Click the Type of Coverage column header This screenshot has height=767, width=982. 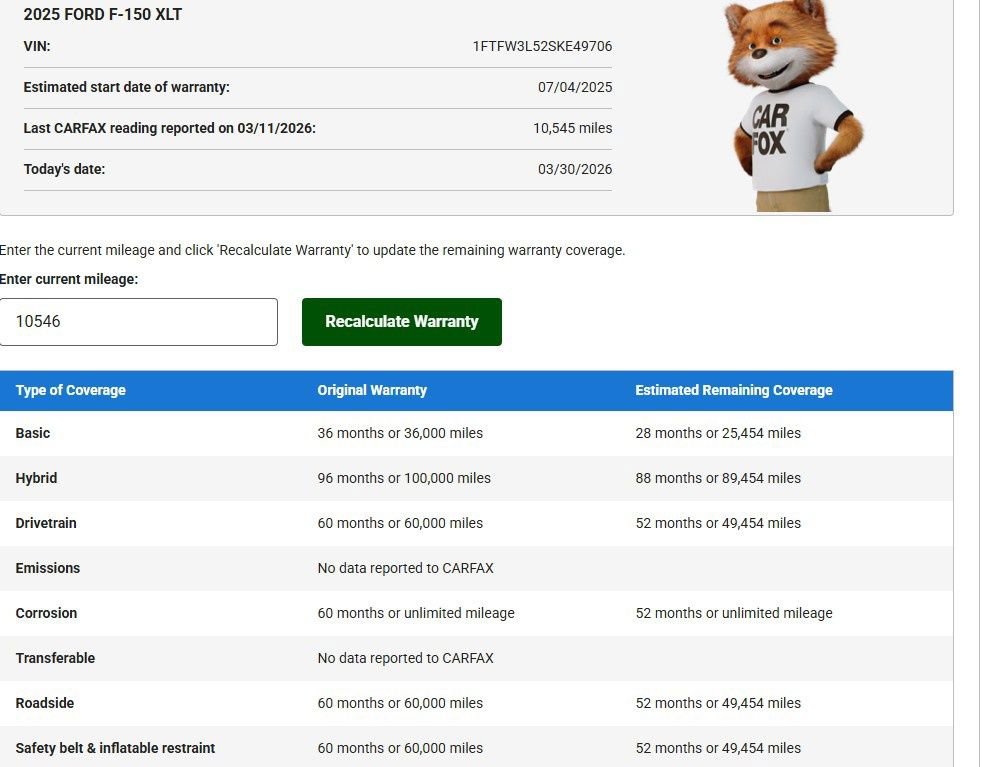[71, 390]
